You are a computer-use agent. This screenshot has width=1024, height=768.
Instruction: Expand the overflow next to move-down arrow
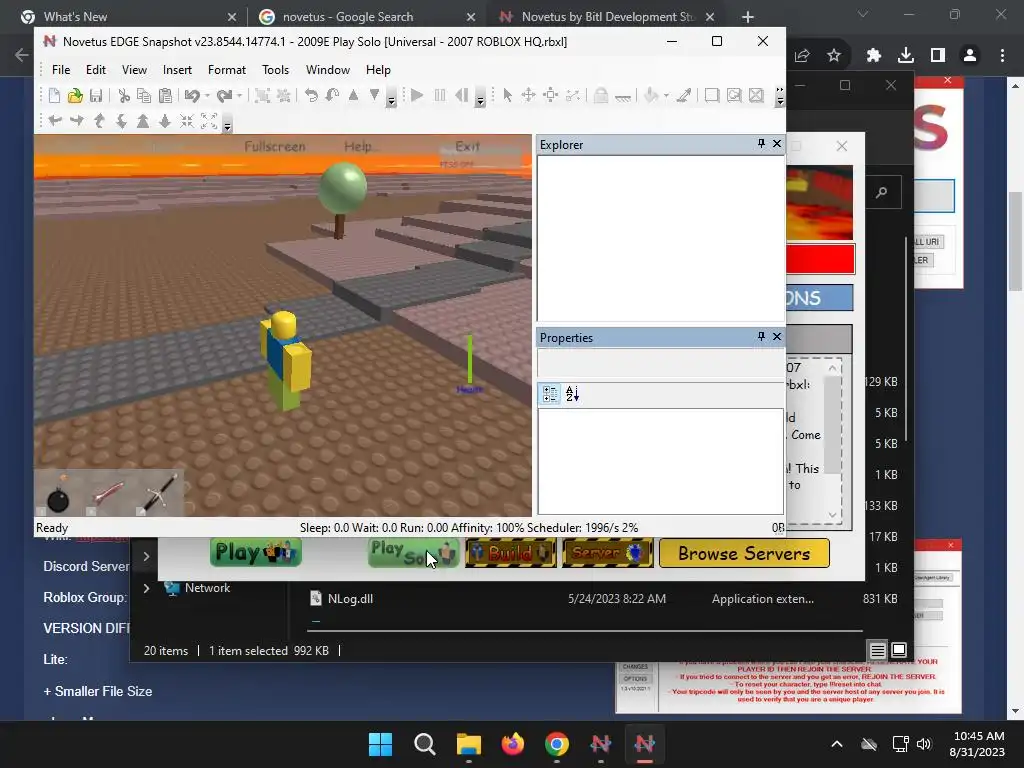(x=391, y=99)
